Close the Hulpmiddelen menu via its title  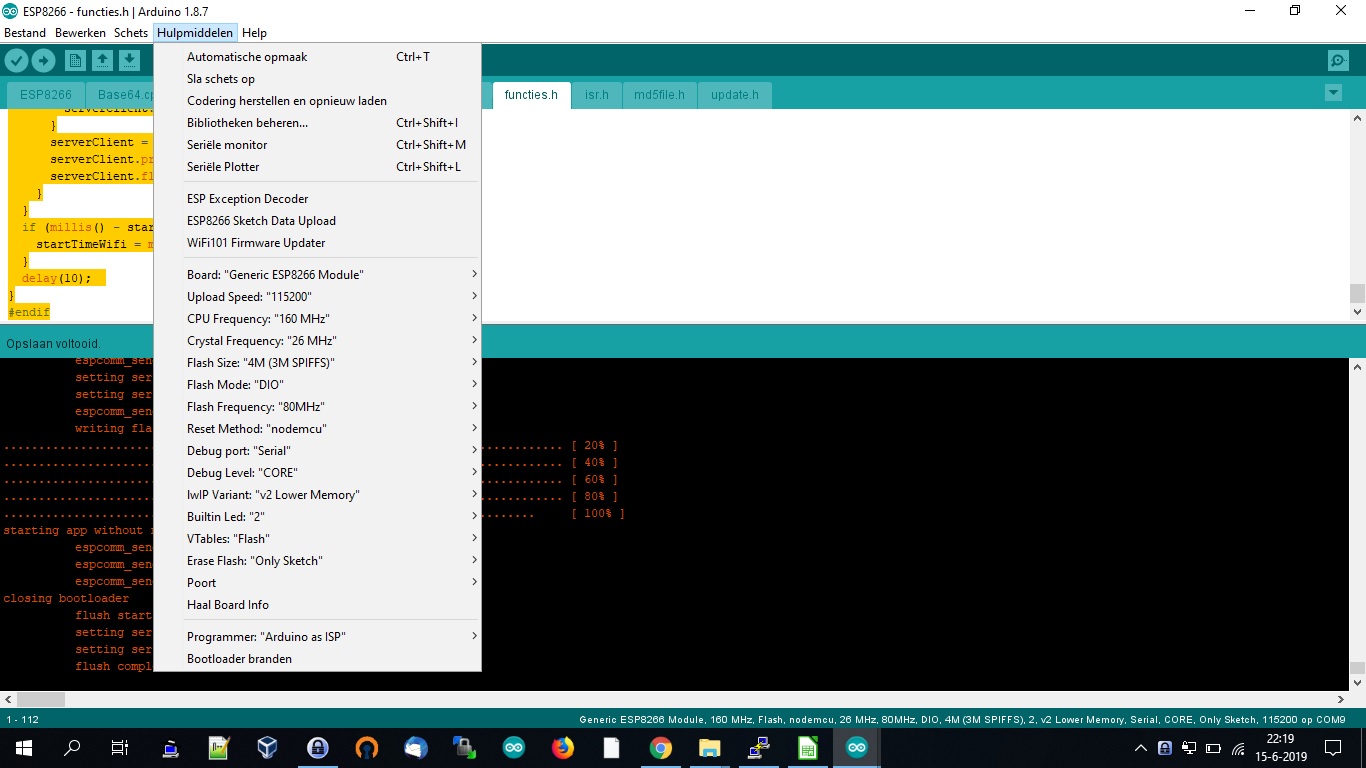click(195, 33)
